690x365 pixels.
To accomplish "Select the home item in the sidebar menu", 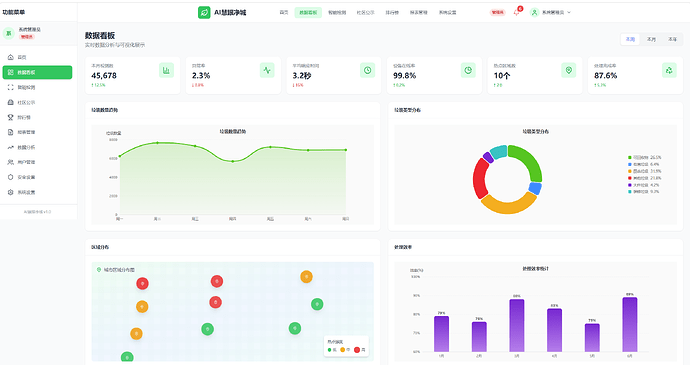I will click(x=37, y=57).
